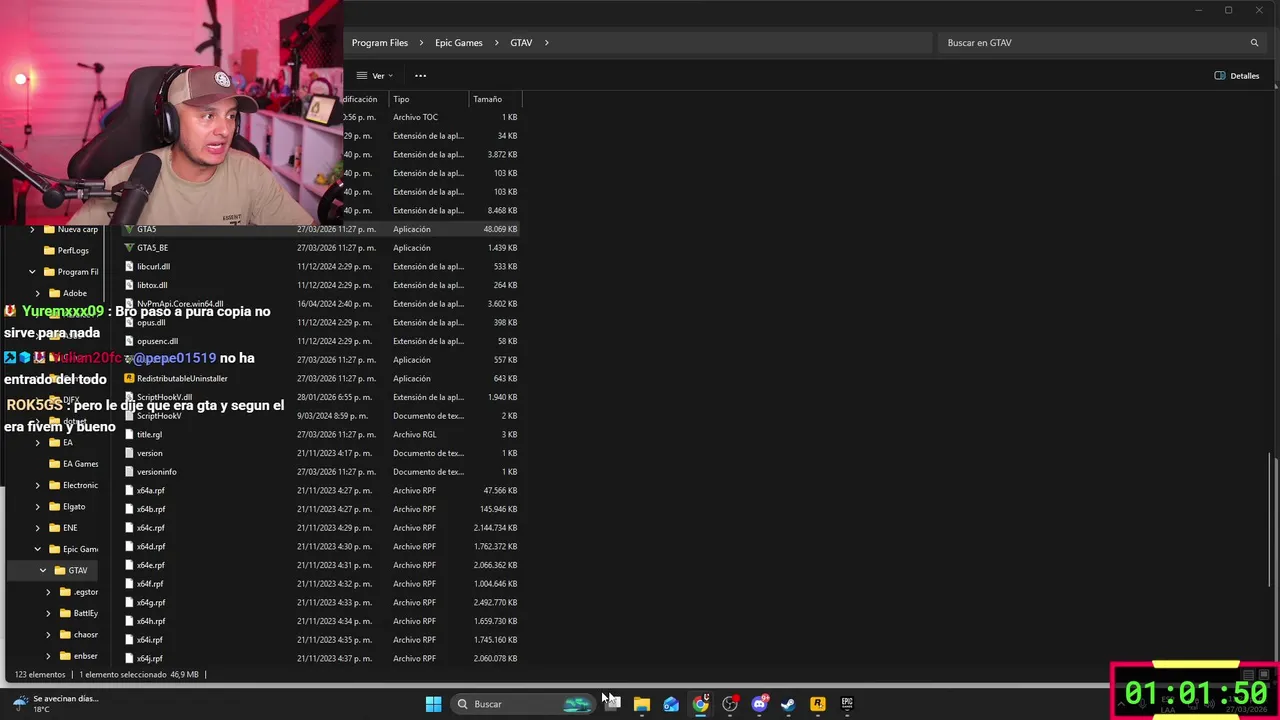The width and height of the screenshot is (1280, 720).
Task: Expand the .egstor subfolder in tree
Action: click(x=49, y=592)
